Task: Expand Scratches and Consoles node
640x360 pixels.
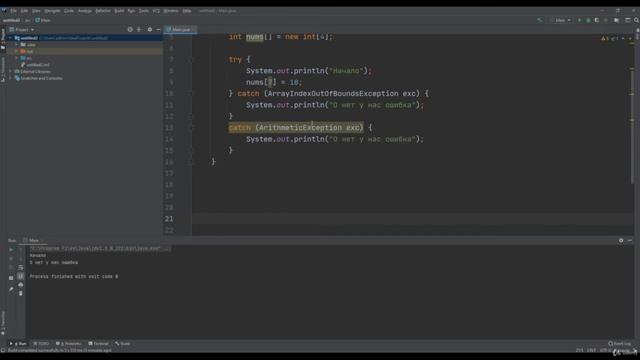Action: [11, 78]
